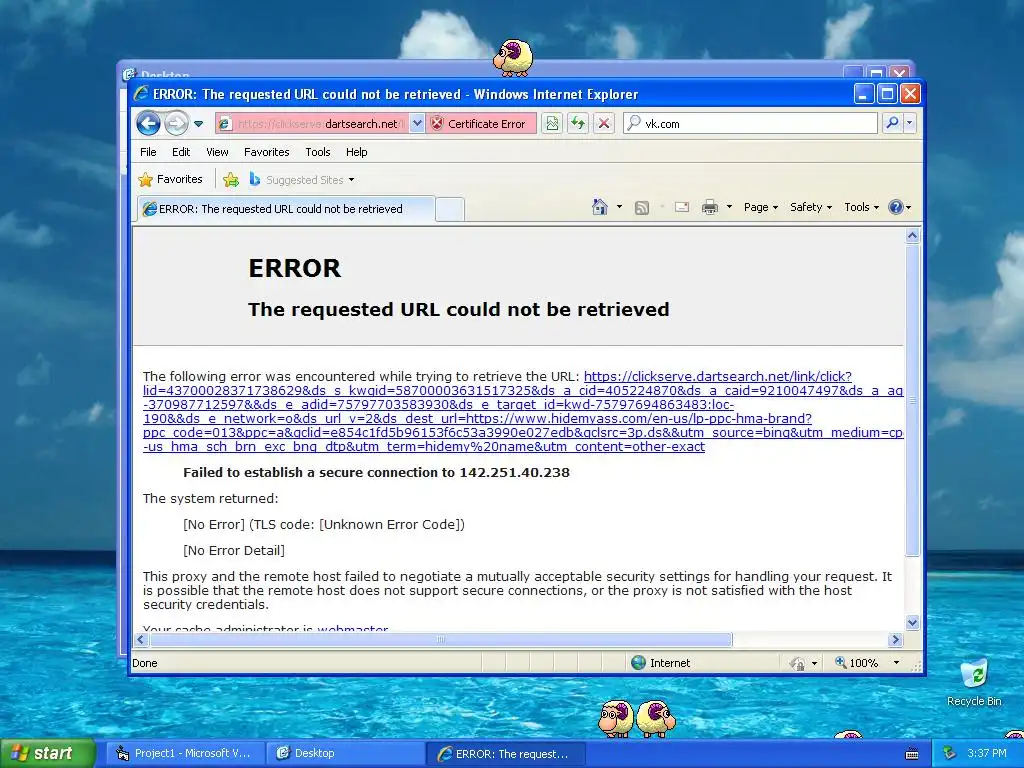
Task: Expand Suggested Sites on the favorites bar
Action: pos(302,180)
